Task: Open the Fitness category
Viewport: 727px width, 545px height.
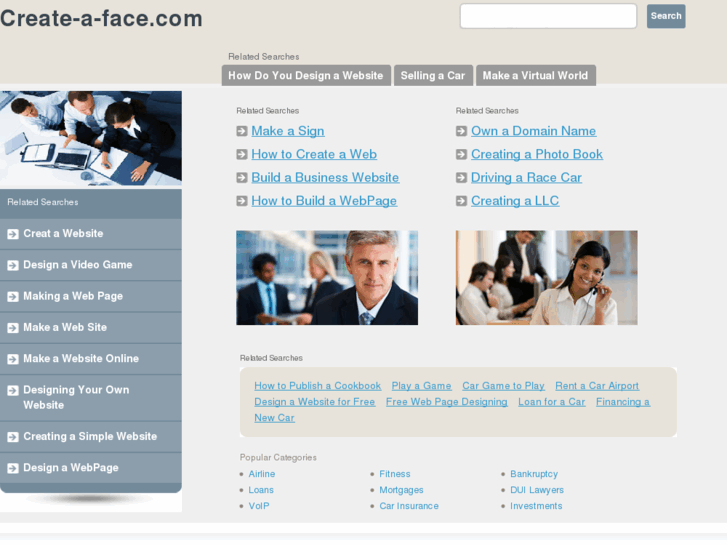Action: 395,474
